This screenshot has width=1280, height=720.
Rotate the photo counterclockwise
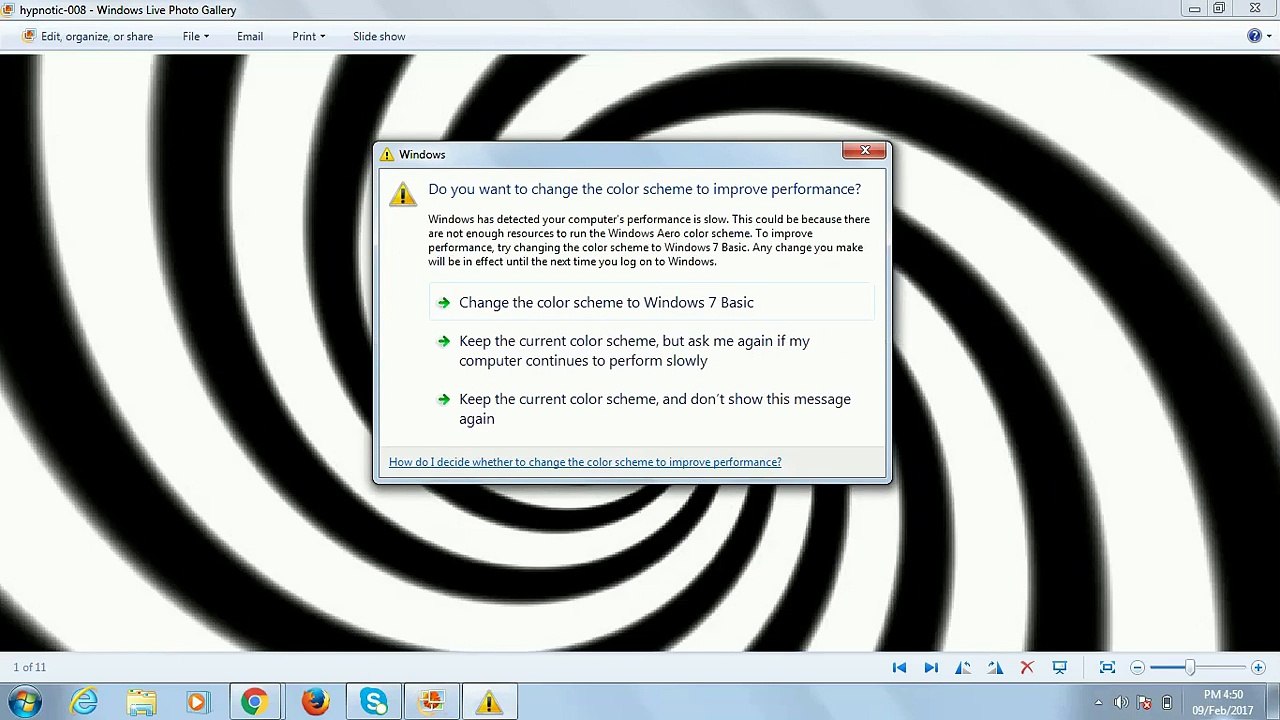pyautogui.click(x=963, y=667)
